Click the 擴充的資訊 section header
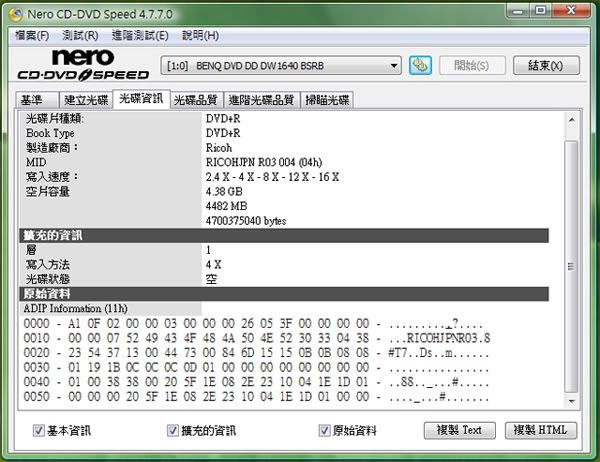600x462 pixels. [x=284, y=235]
